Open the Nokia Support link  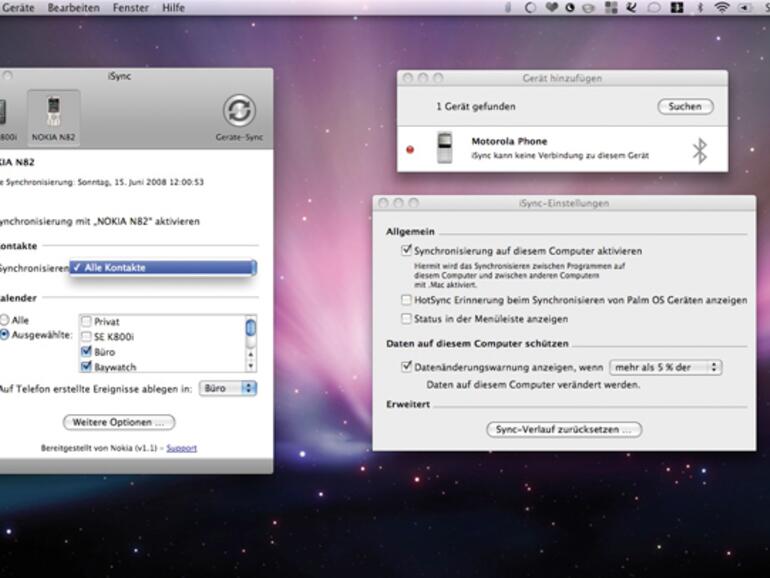(181, 448)
